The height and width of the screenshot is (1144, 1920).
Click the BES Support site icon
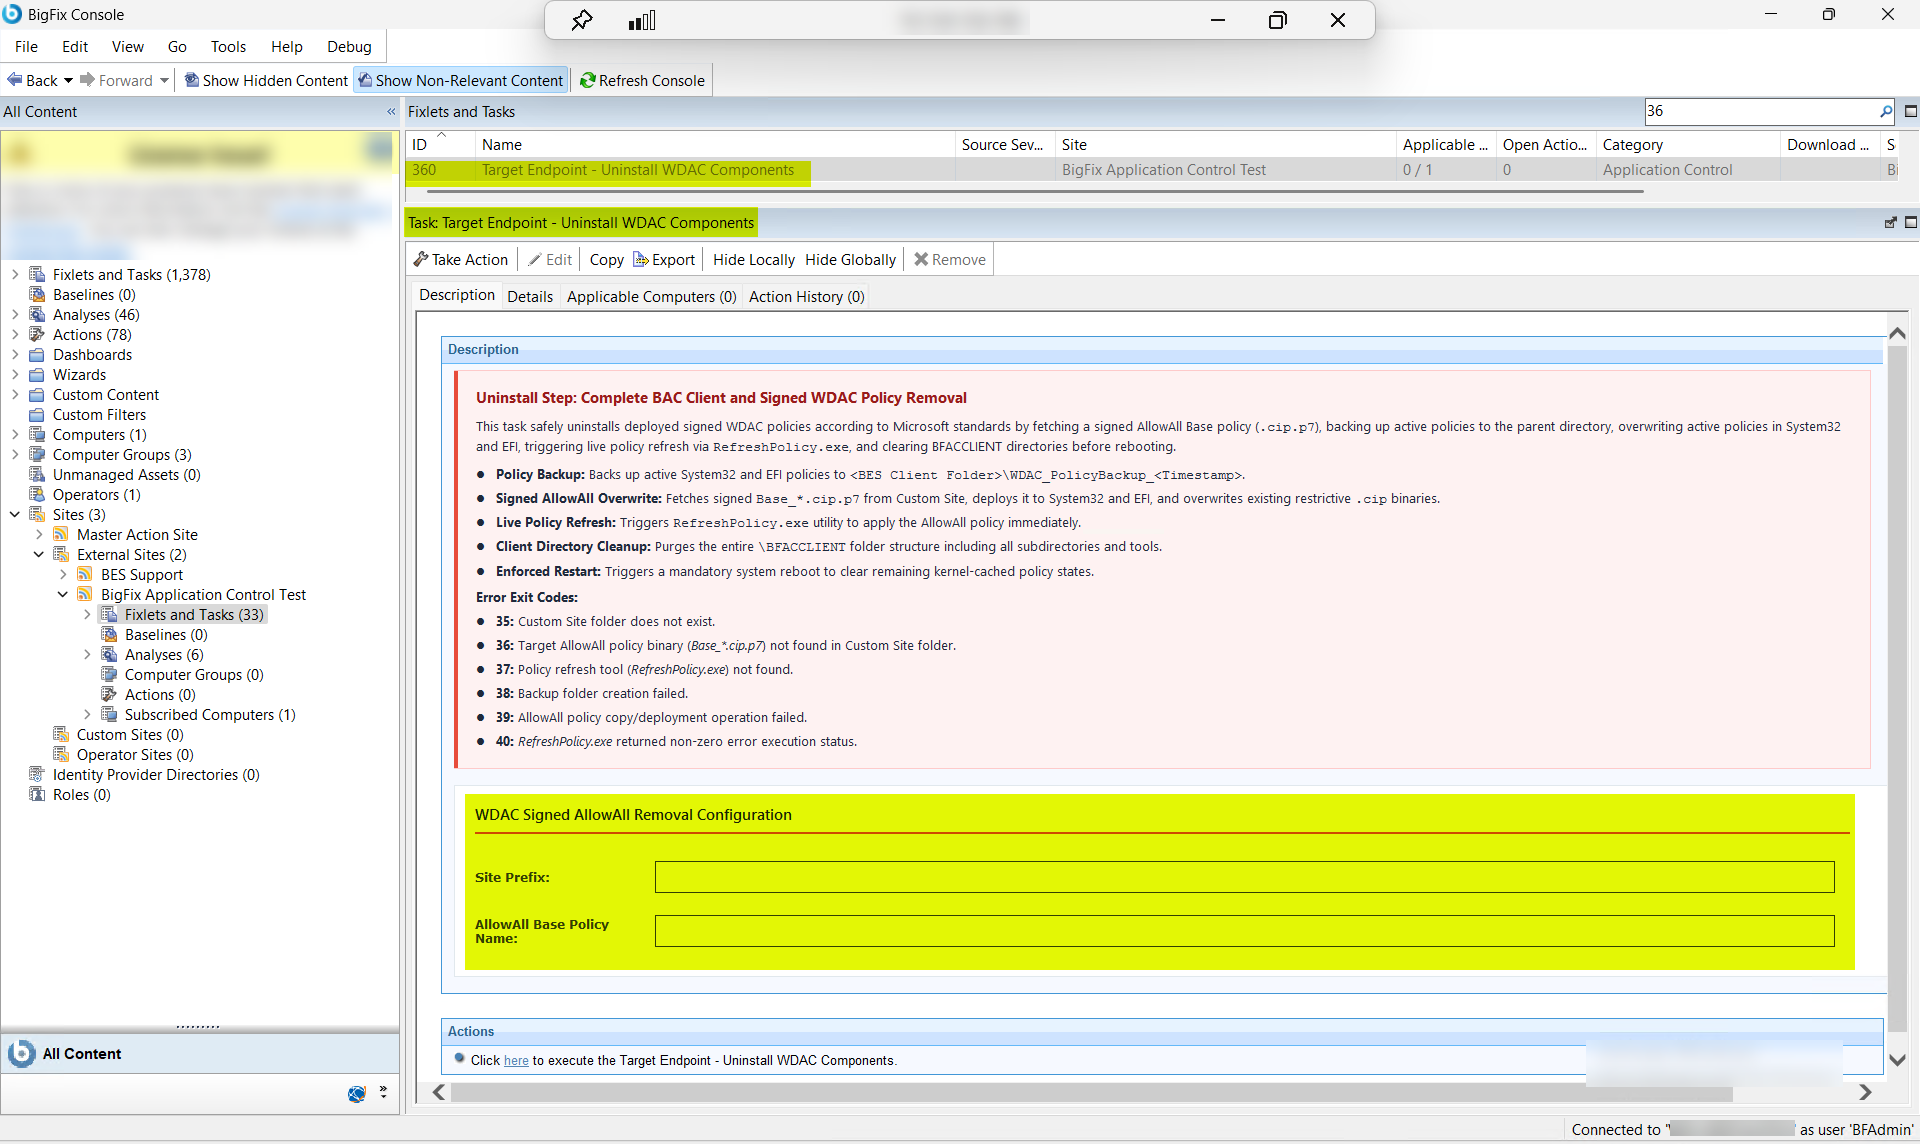click(85, 575)
